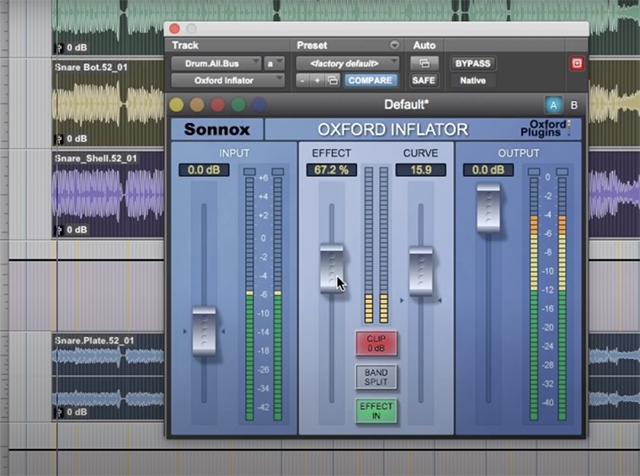Click the INPUT fader handle
Viewport: 640px width, 476px height.
(x=204, y=331)
